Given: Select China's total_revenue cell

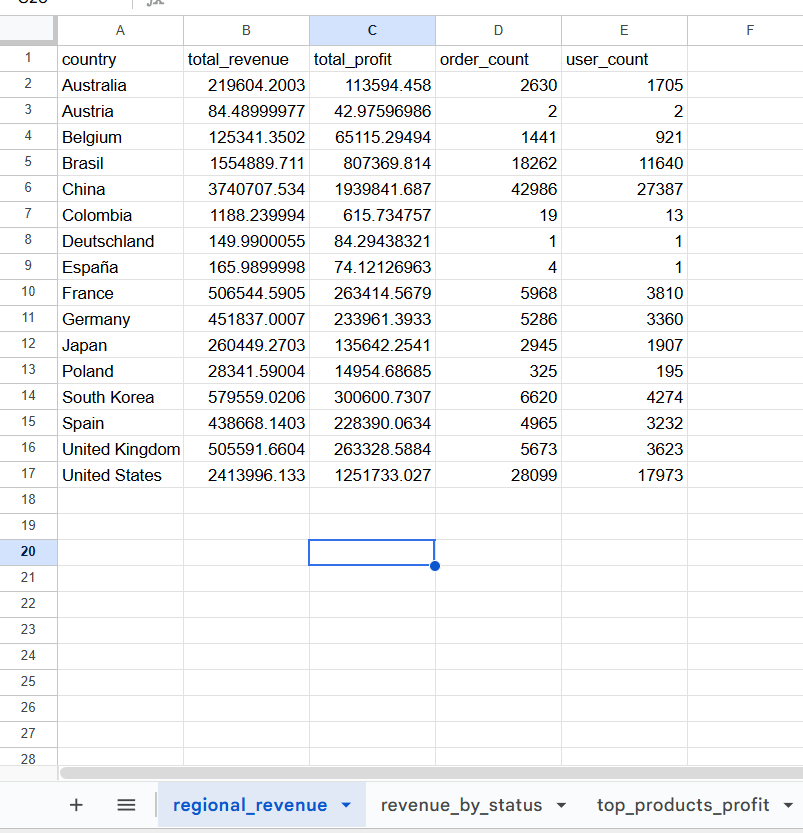Looking at the screenshot, I should point(246,189).
